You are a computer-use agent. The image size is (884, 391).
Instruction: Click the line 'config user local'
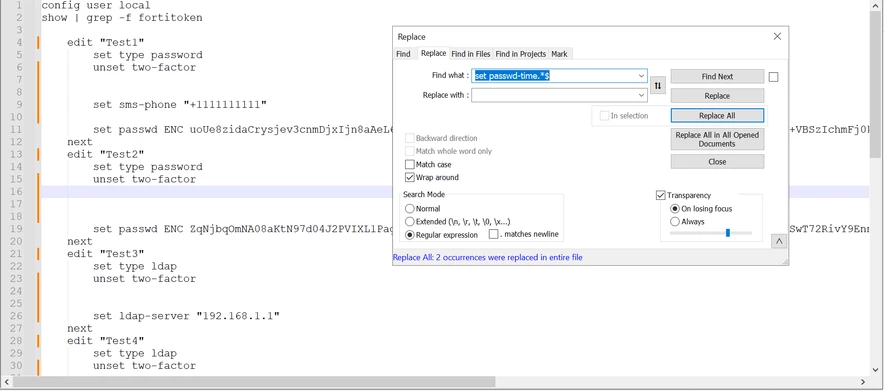(x=96, y=6)
